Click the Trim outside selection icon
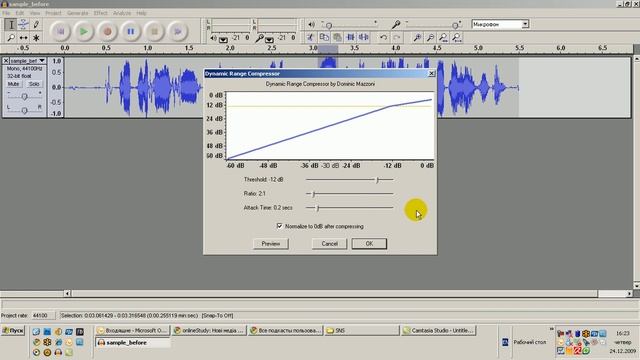The height and width of the screenshot is (360, 640). [350, 38]
